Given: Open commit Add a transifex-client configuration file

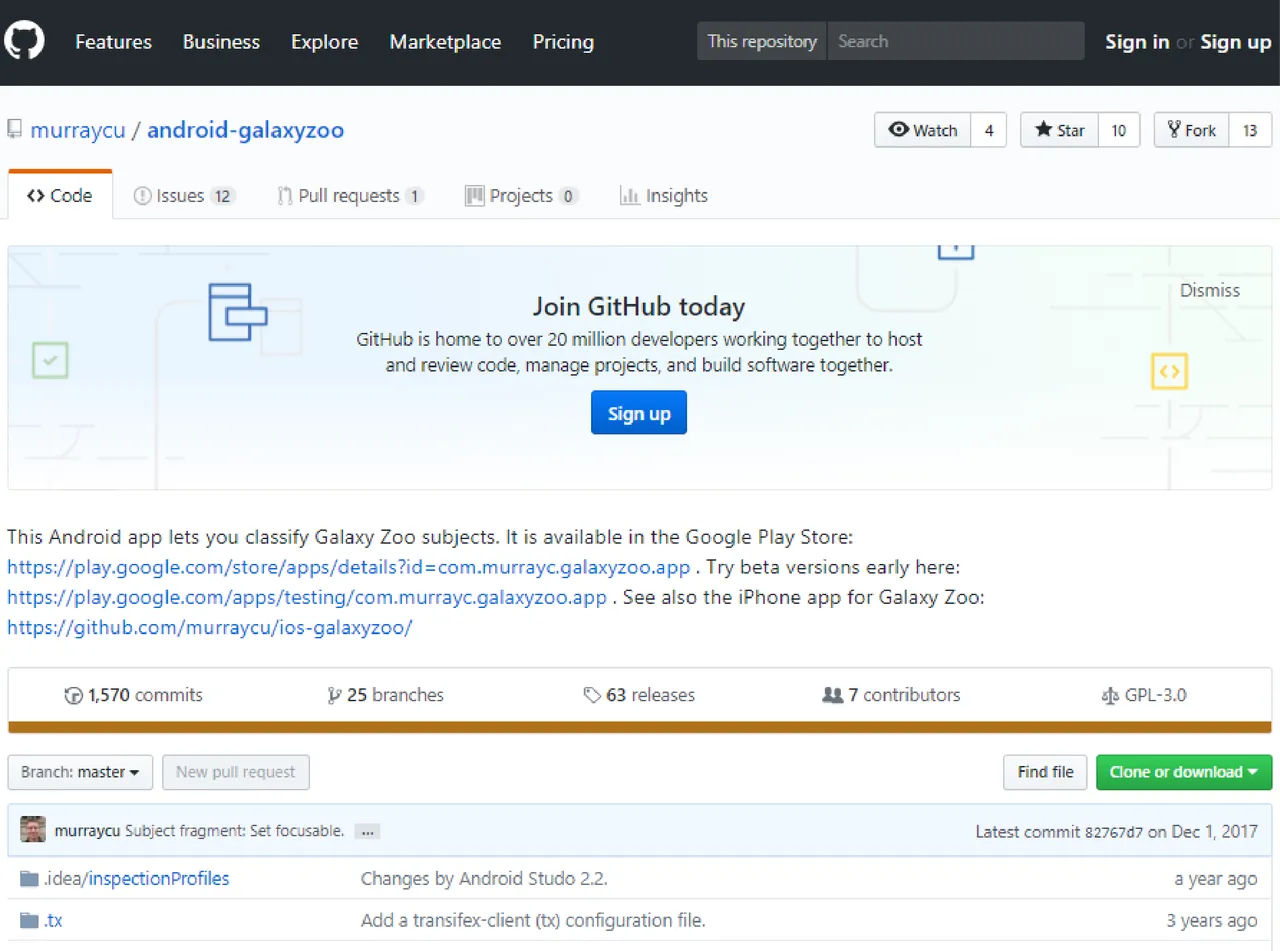Looking at the screenshot, I should pyautogui.click(x=533, y=920).
